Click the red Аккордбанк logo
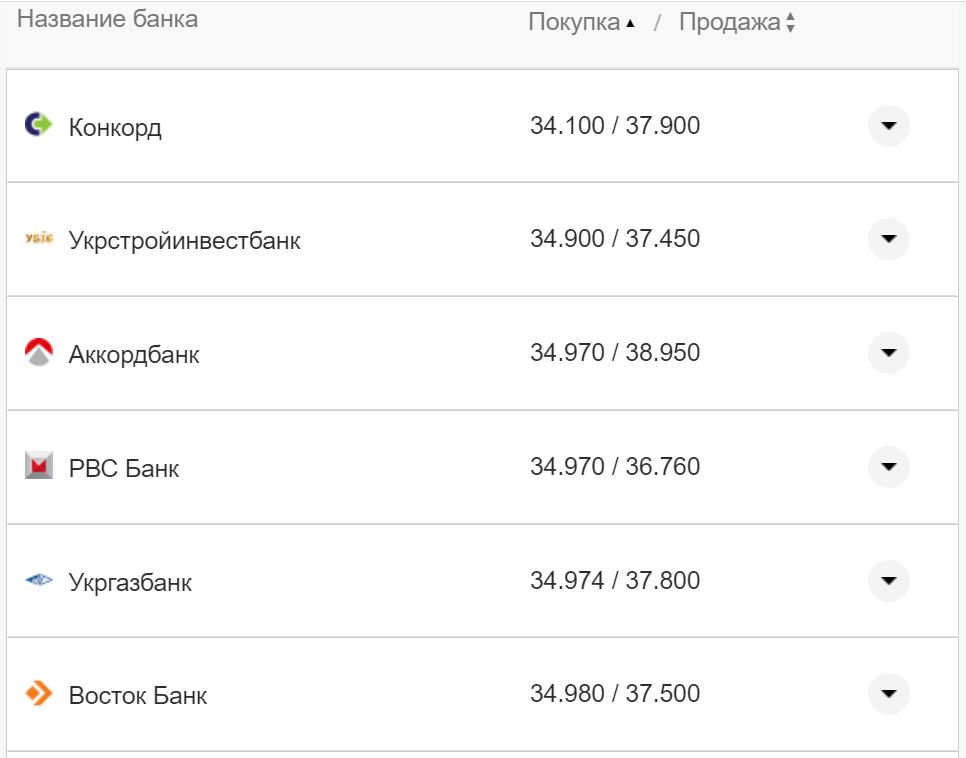 (36, 353)
